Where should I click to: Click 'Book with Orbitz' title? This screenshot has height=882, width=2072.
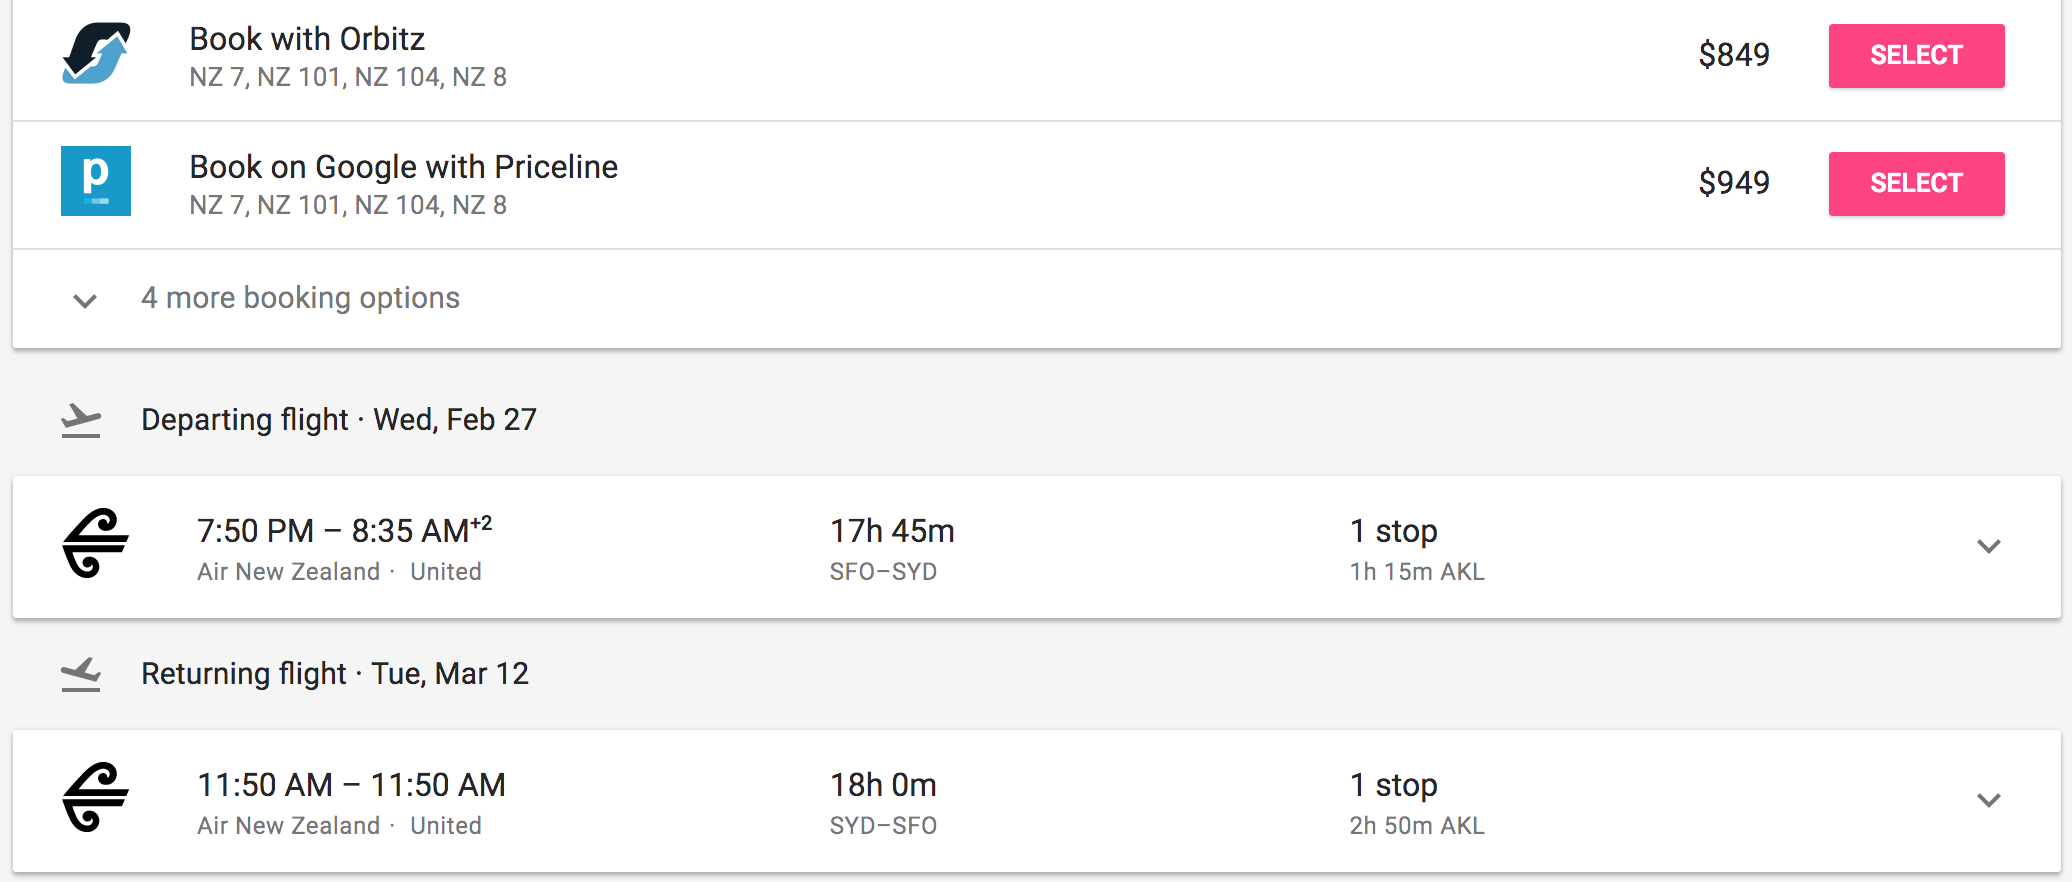[x=307, y=39]
